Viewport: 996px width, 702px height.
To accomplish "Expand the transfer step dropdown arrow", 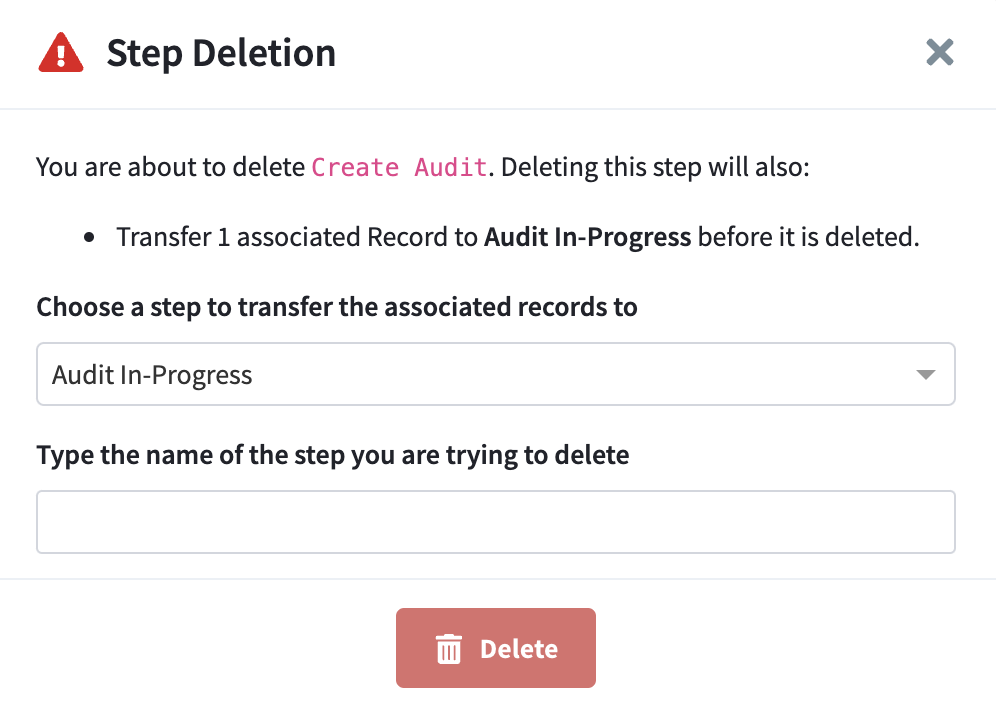I will point(925,375).
